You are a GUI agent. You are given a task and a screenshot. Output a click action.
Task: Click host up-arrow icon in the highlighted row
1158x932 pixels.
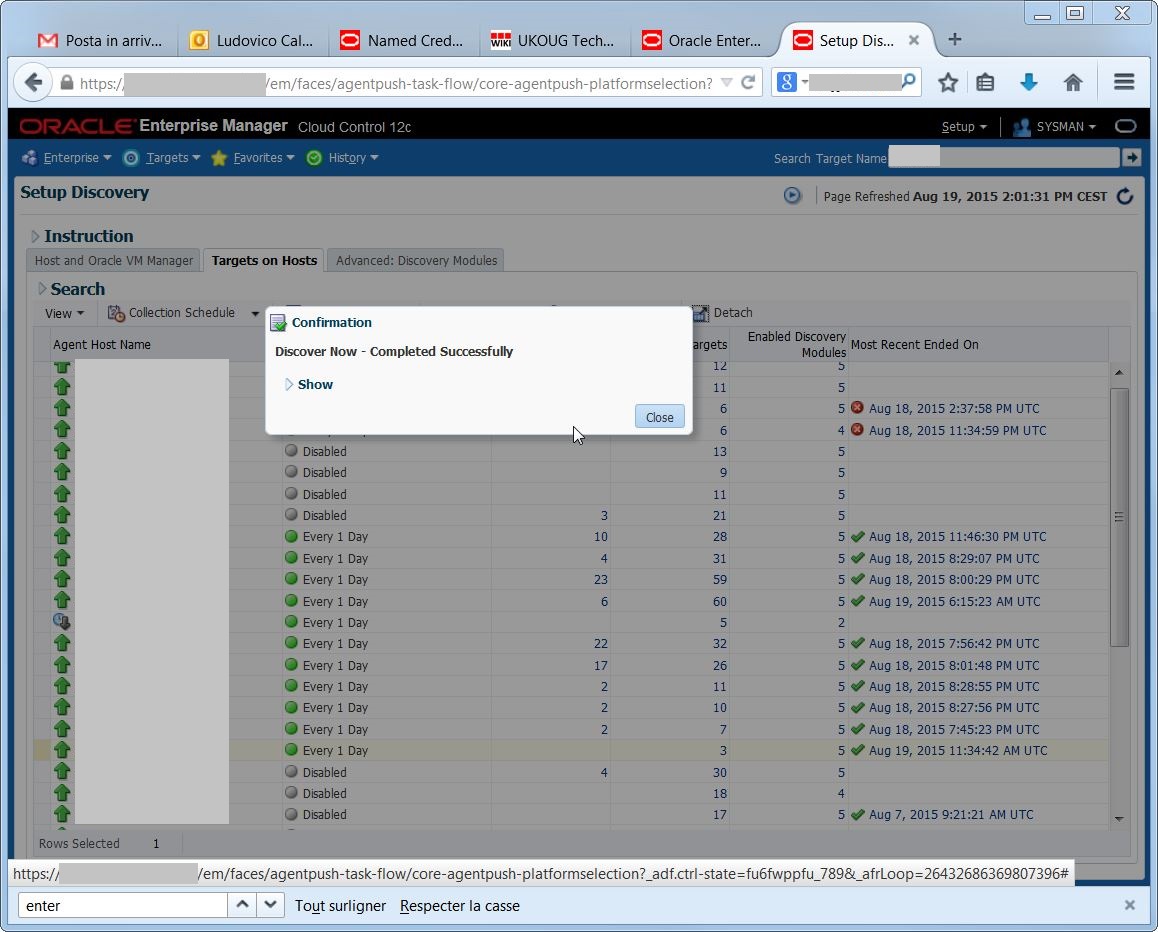pos(62,750)
